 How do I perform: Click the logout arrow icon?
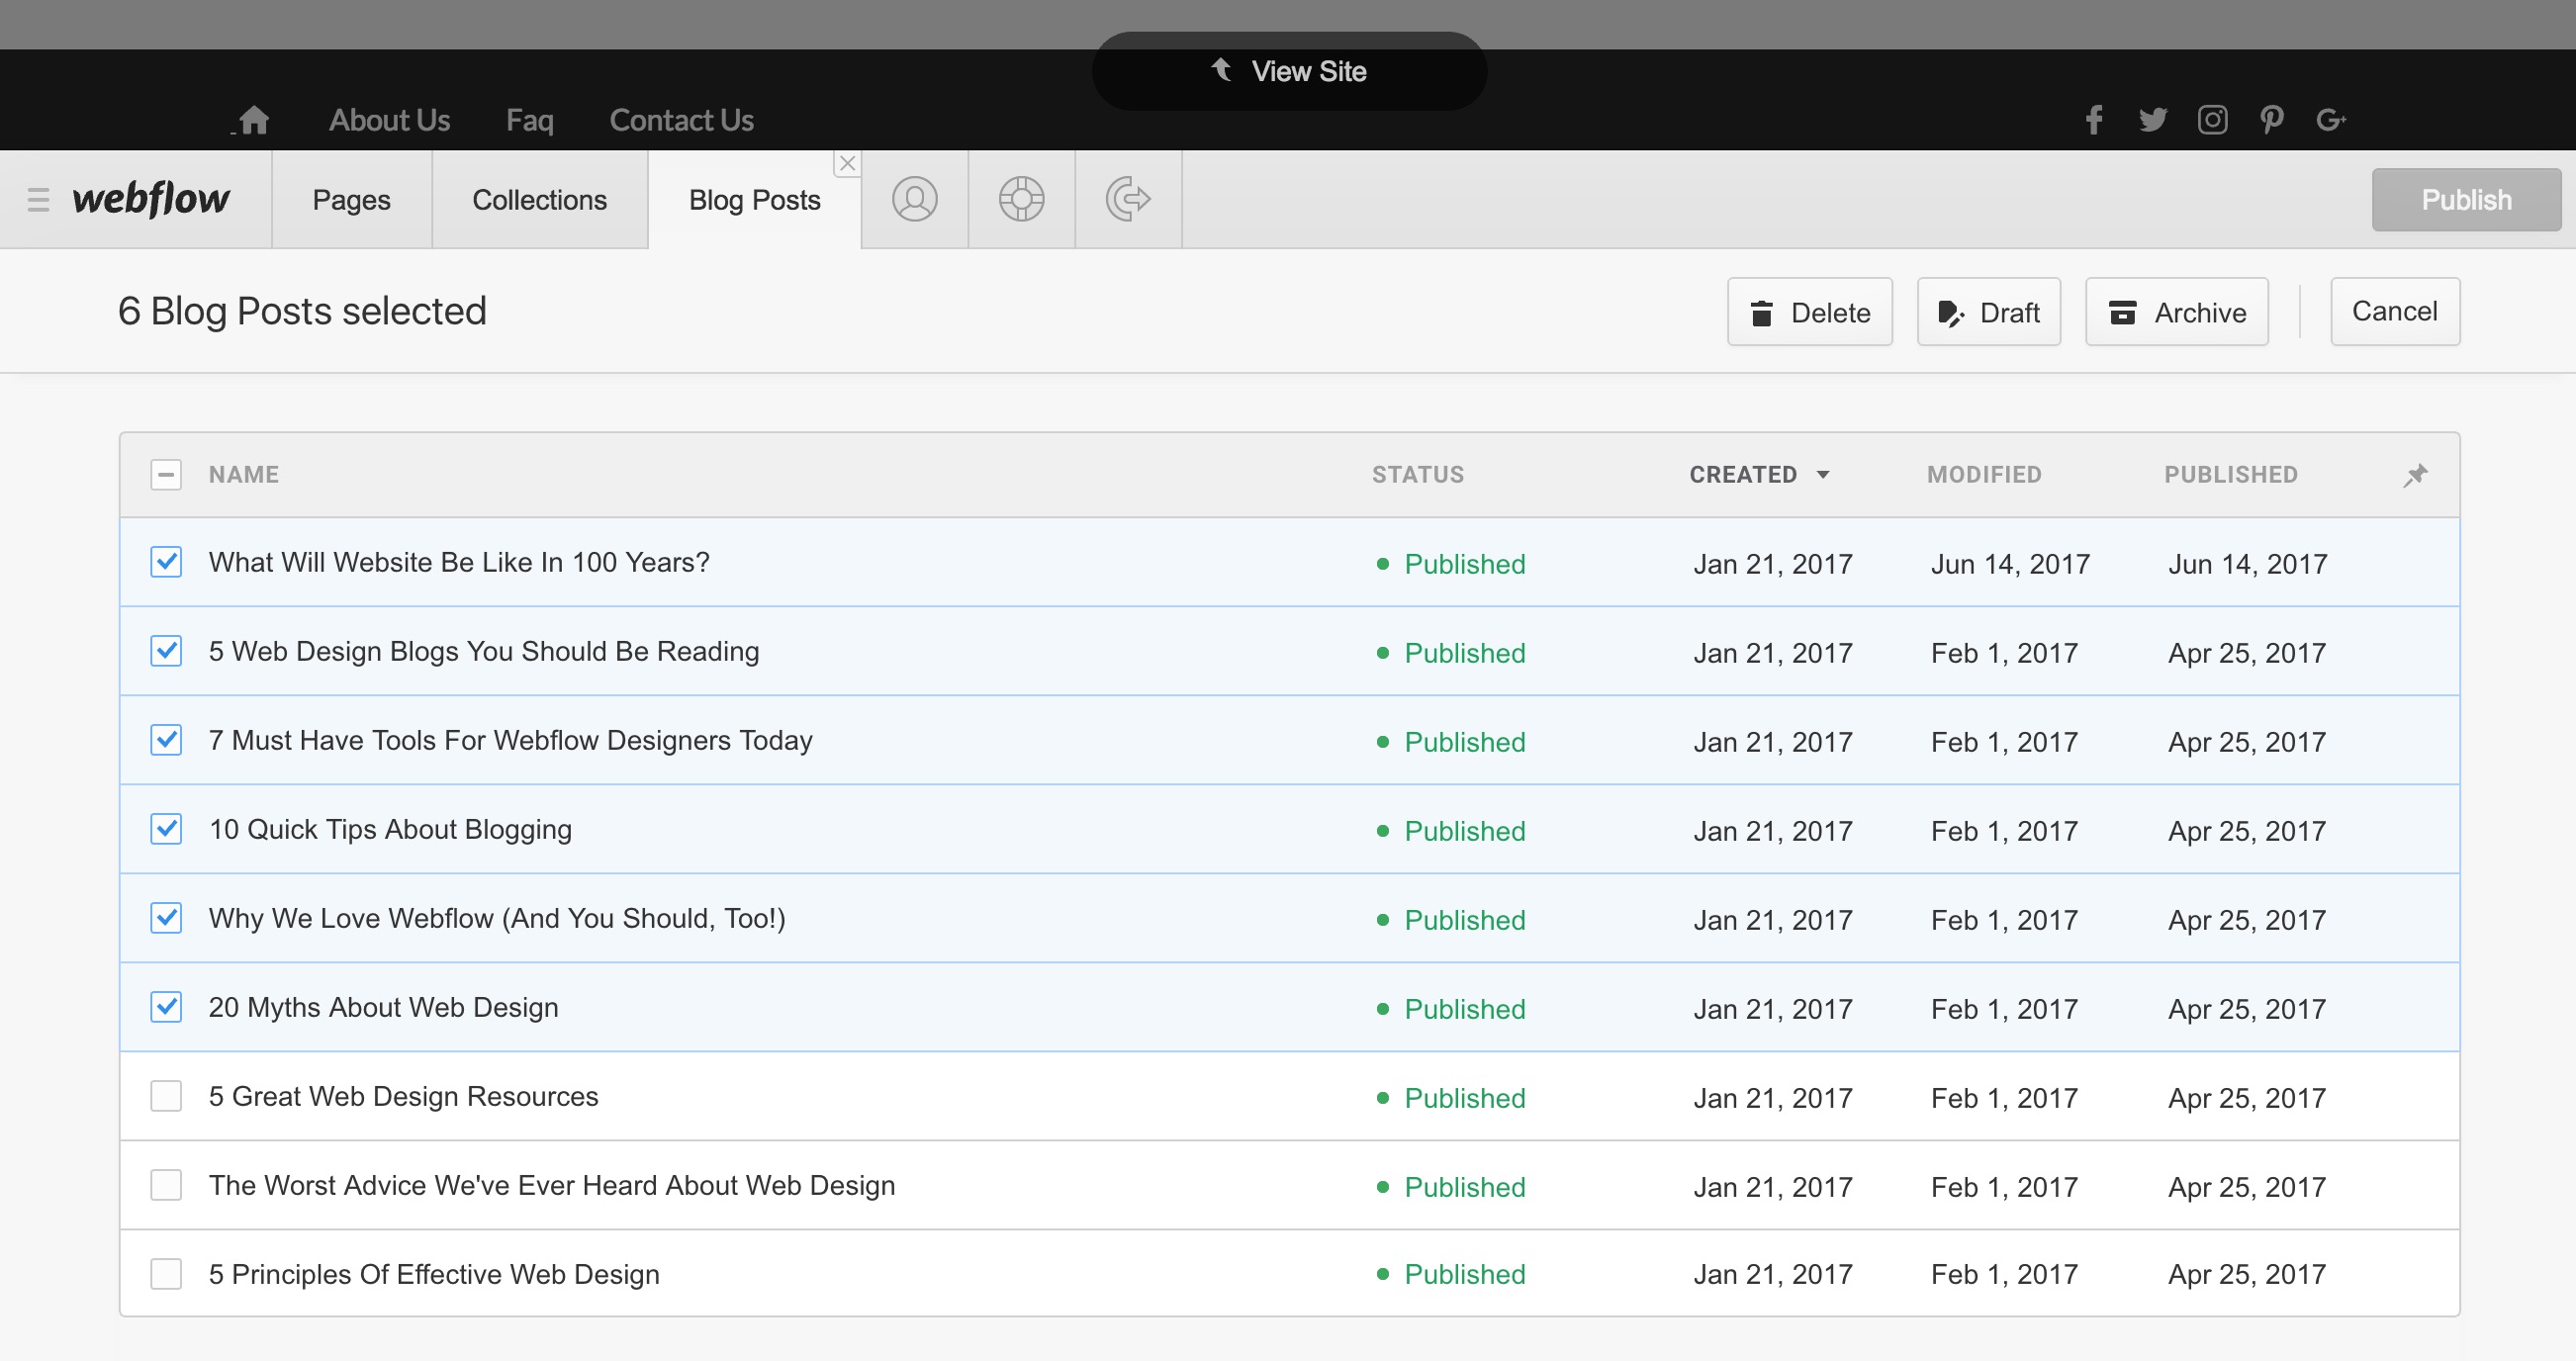[x=1128, y=199]
